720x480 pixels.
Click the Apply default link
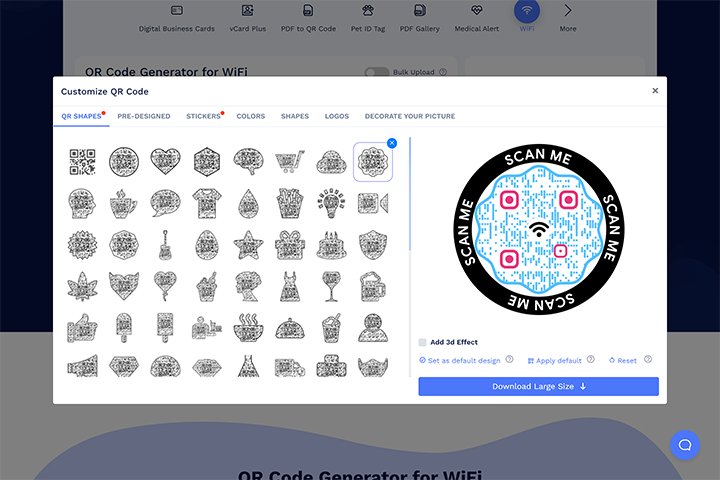coord(554,361)
